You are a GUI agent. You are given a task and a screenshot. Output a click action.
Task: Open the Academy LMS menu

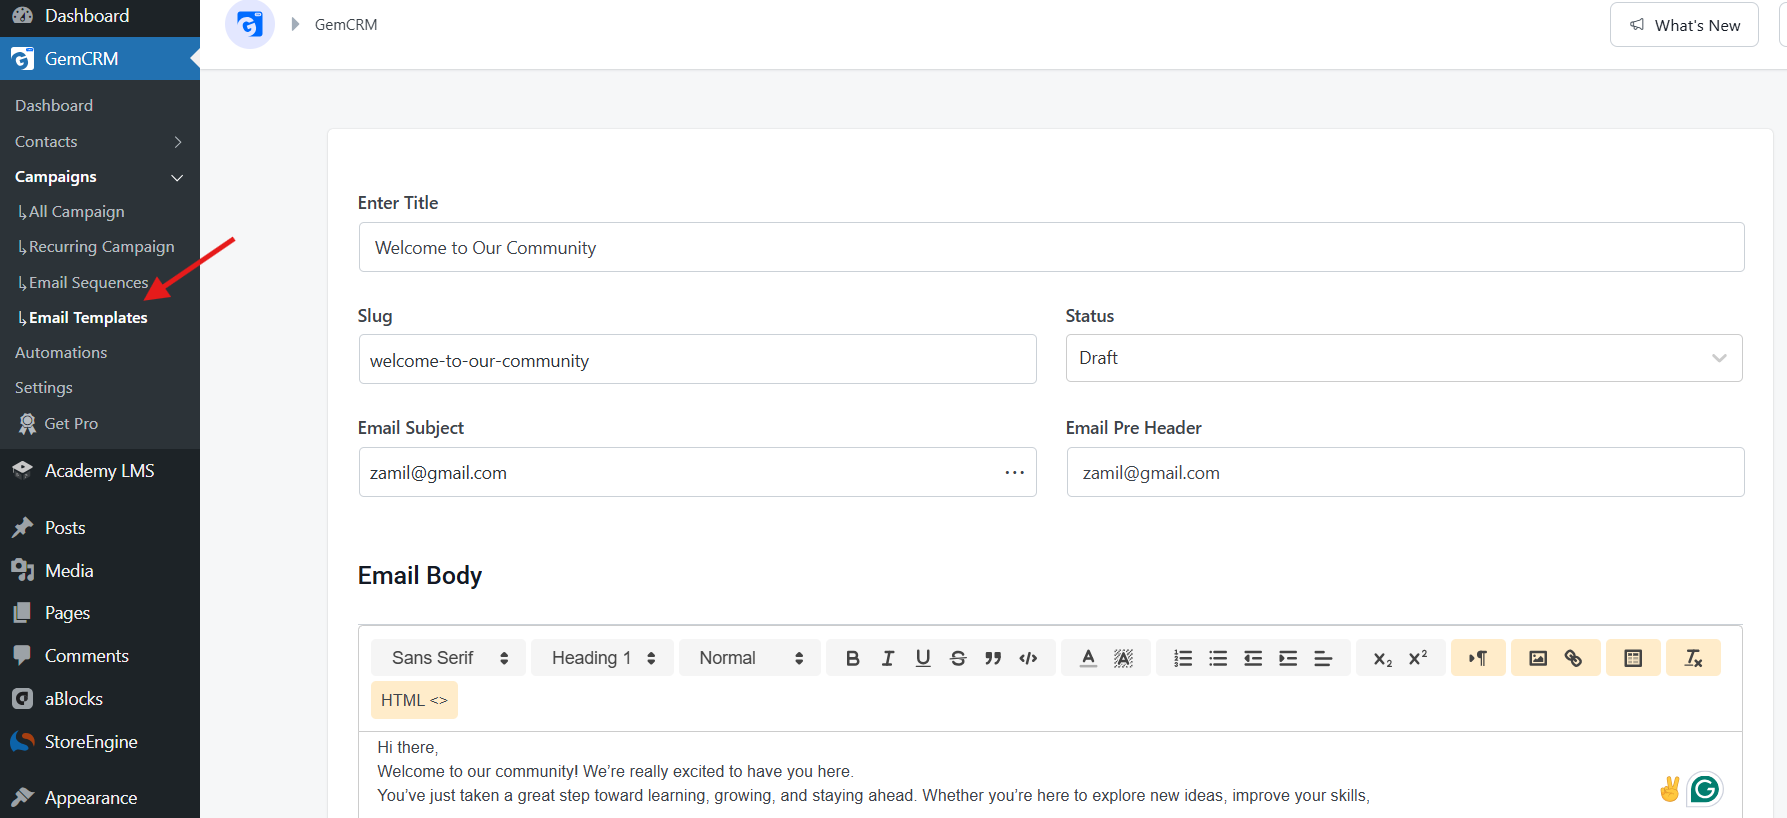[100, 471]
